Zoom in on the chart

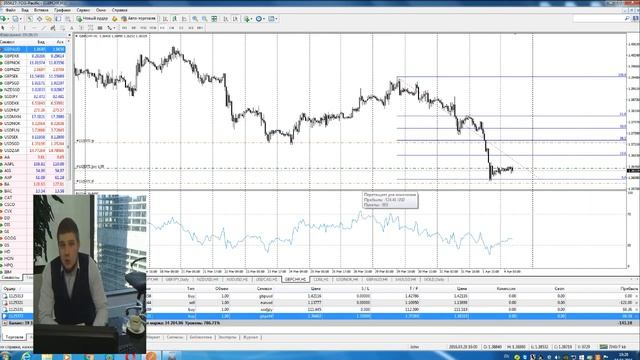coord(195,19)
